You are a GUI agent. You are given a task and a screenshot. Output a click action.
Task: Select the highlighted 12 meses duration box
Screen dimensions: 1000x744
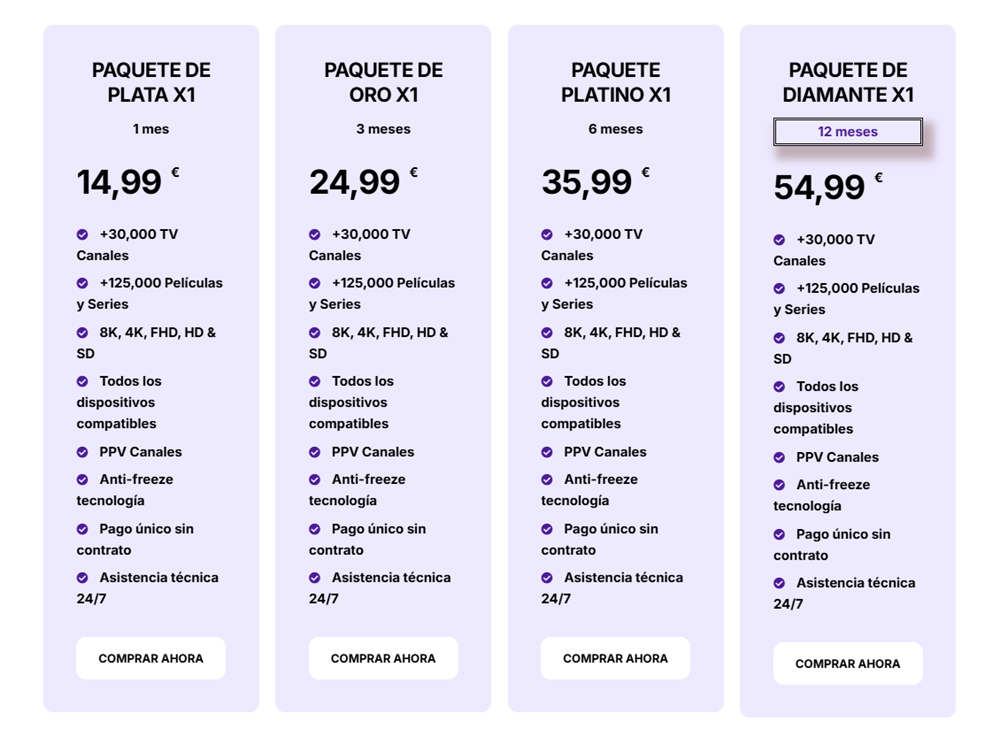(847, 132)
